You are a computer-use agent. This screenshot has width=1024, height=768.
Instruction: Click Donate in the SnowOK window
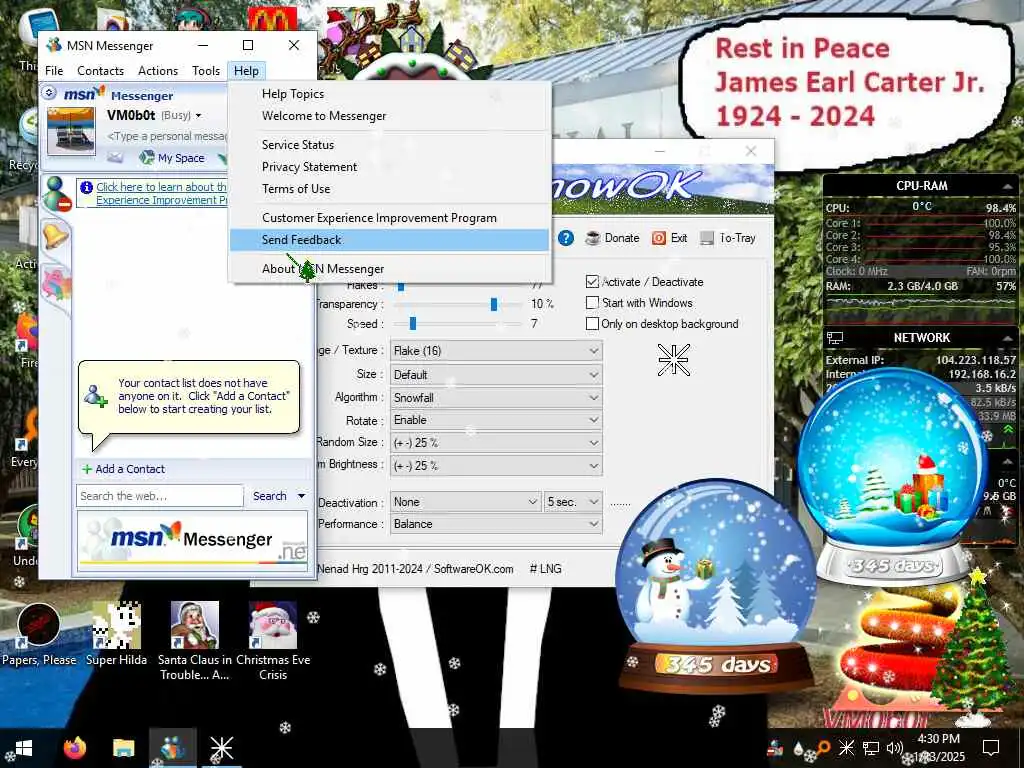click(x=612, y=238)
